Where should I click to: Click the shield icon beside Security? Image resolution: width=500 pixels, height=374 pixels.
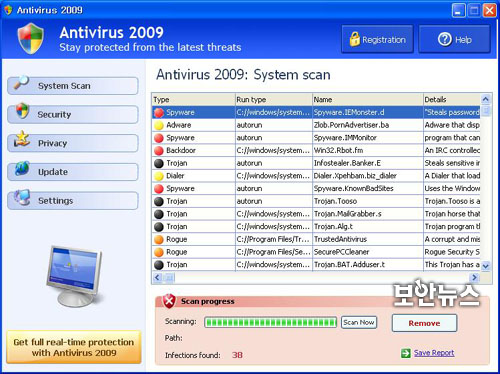click(x=22, y=110)
